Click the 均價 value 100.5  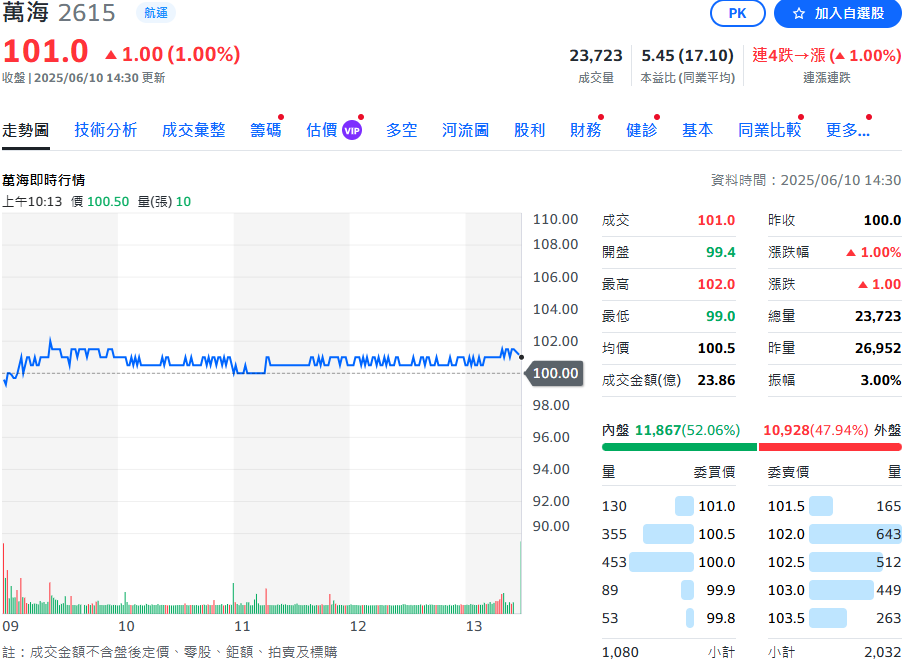click(x=716, y=348)
